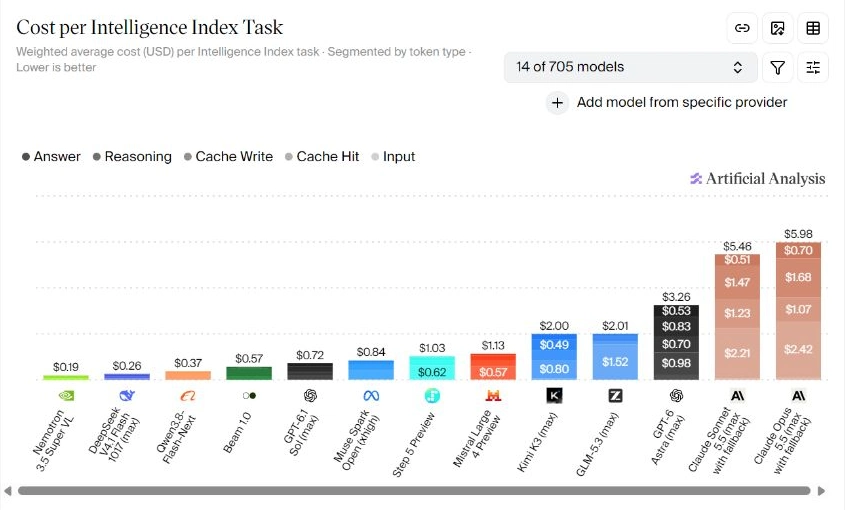845x510 pixels.
Task: Click the $0.80 segment of Kimi K3
Action: (554, 370)
